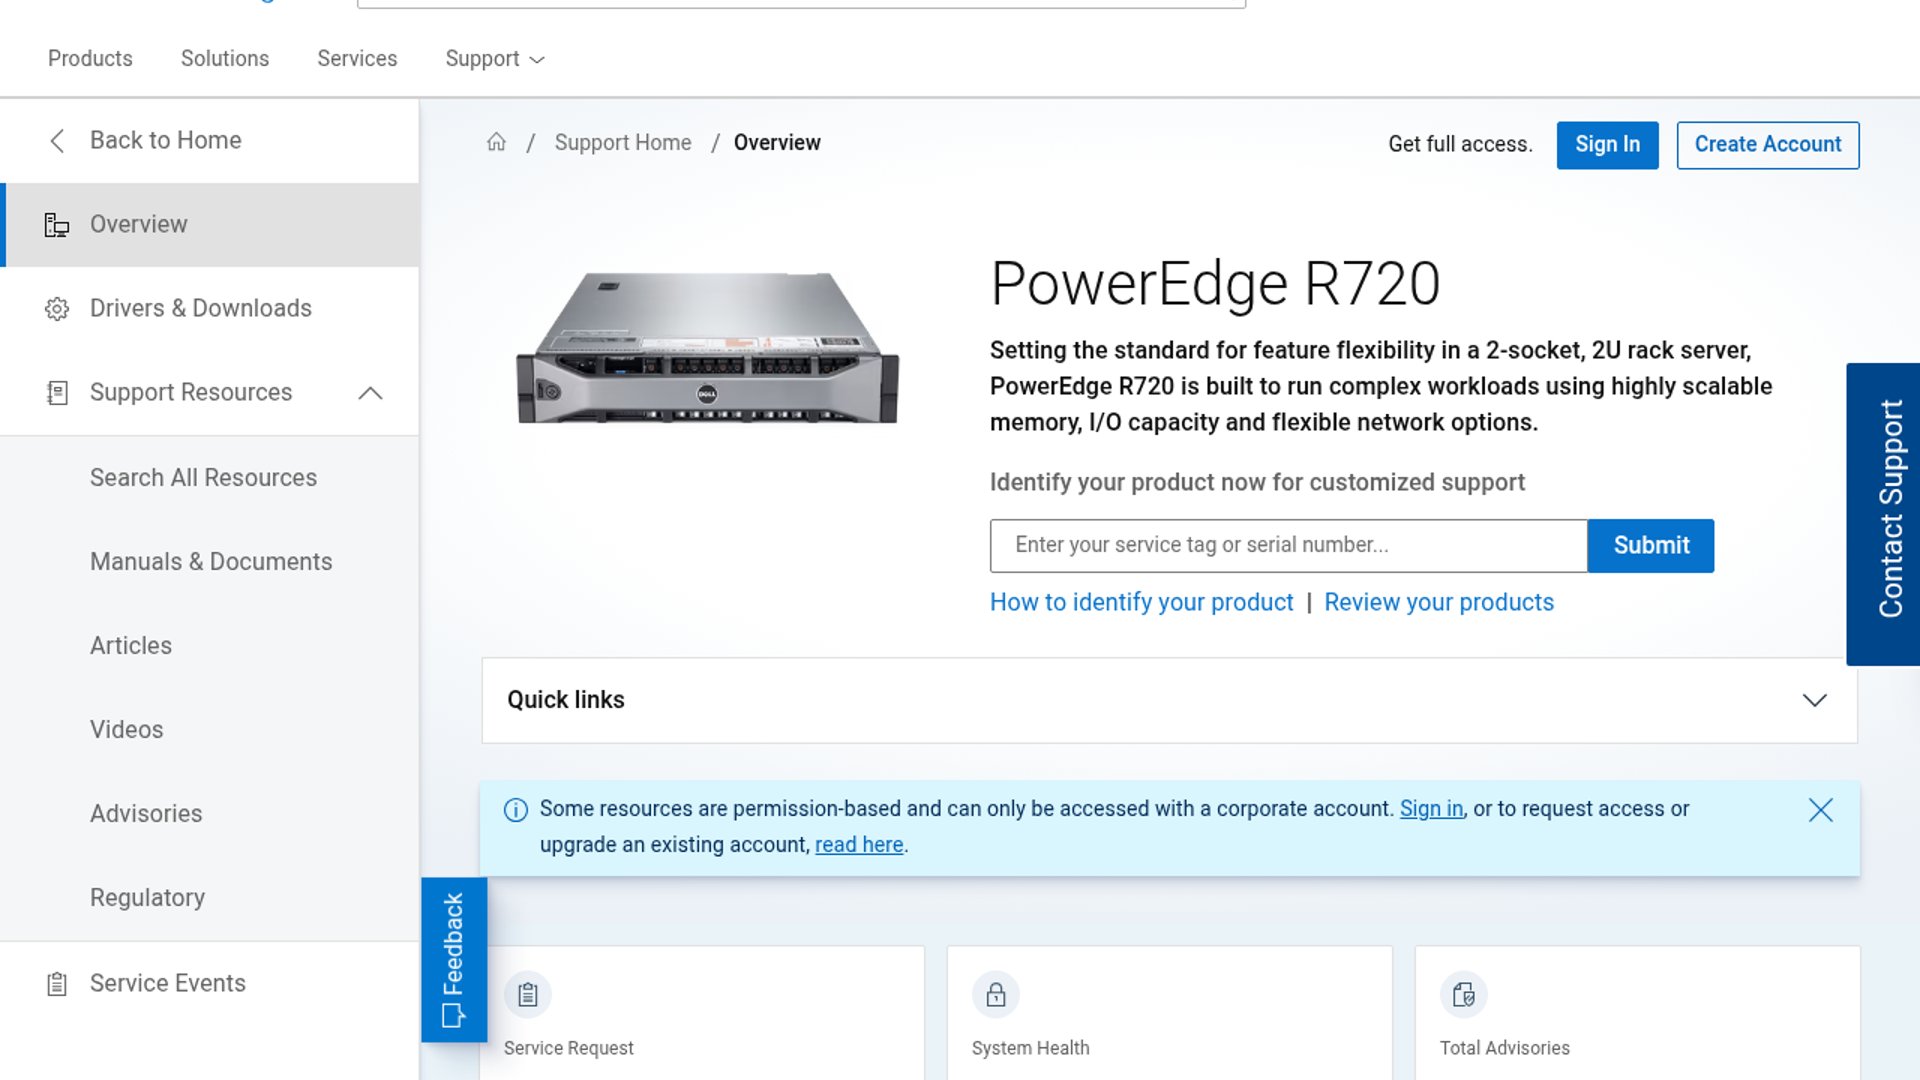Click the PowerEdge R720 heading
Screen dimensions: 1920x1080
[1215, 284]
